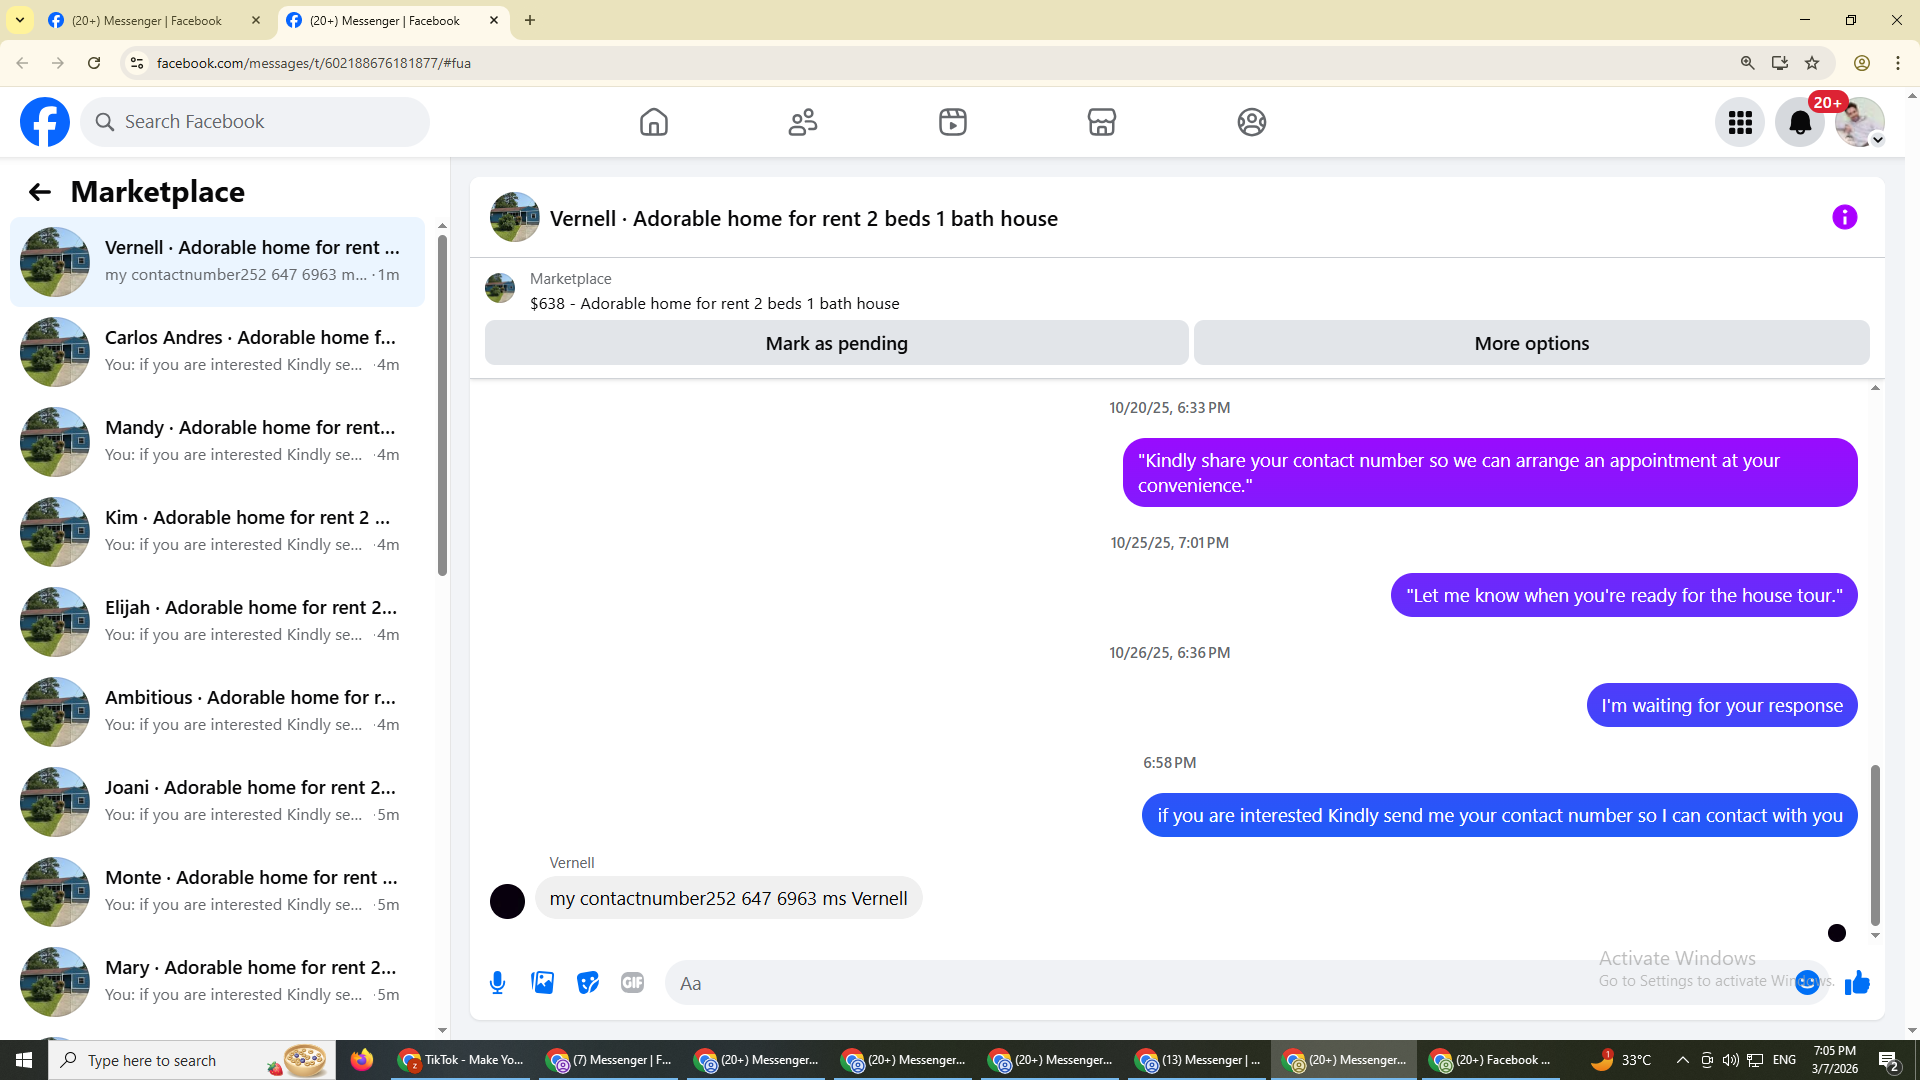
Task: Click the browser address bar
Action: (940, 63)
